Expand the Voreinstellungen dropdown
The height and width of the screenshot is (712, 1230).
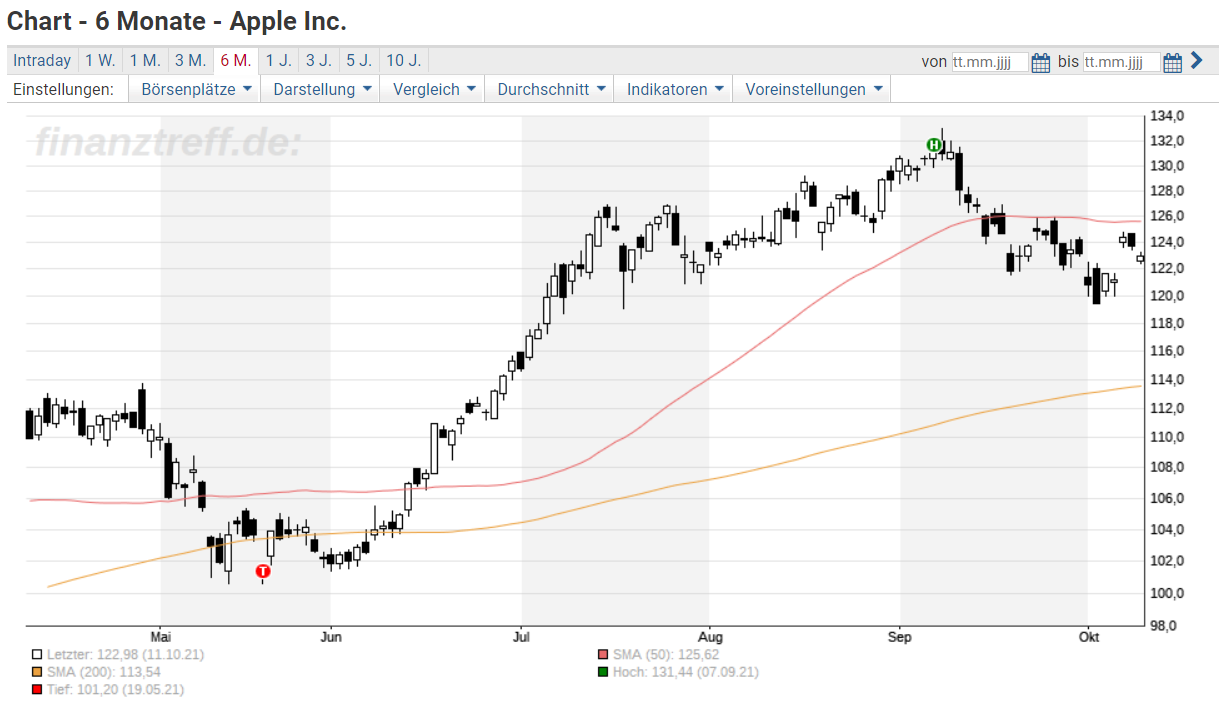coord(811,89)
